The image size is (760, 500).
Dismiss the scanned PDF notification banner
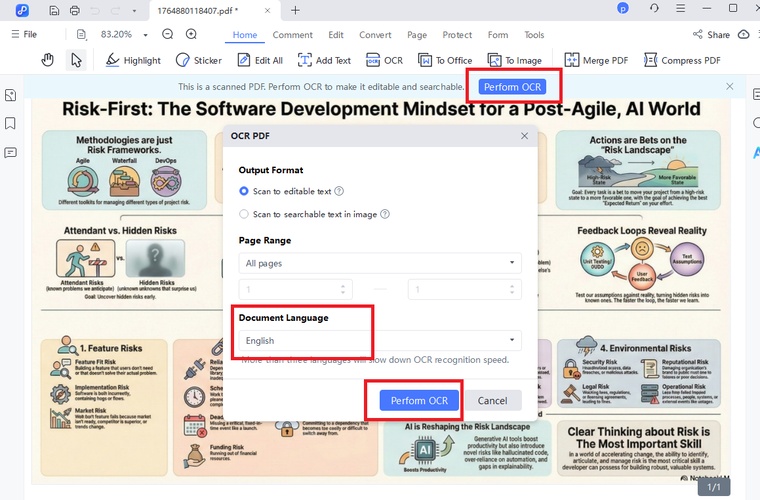point(729,86)
